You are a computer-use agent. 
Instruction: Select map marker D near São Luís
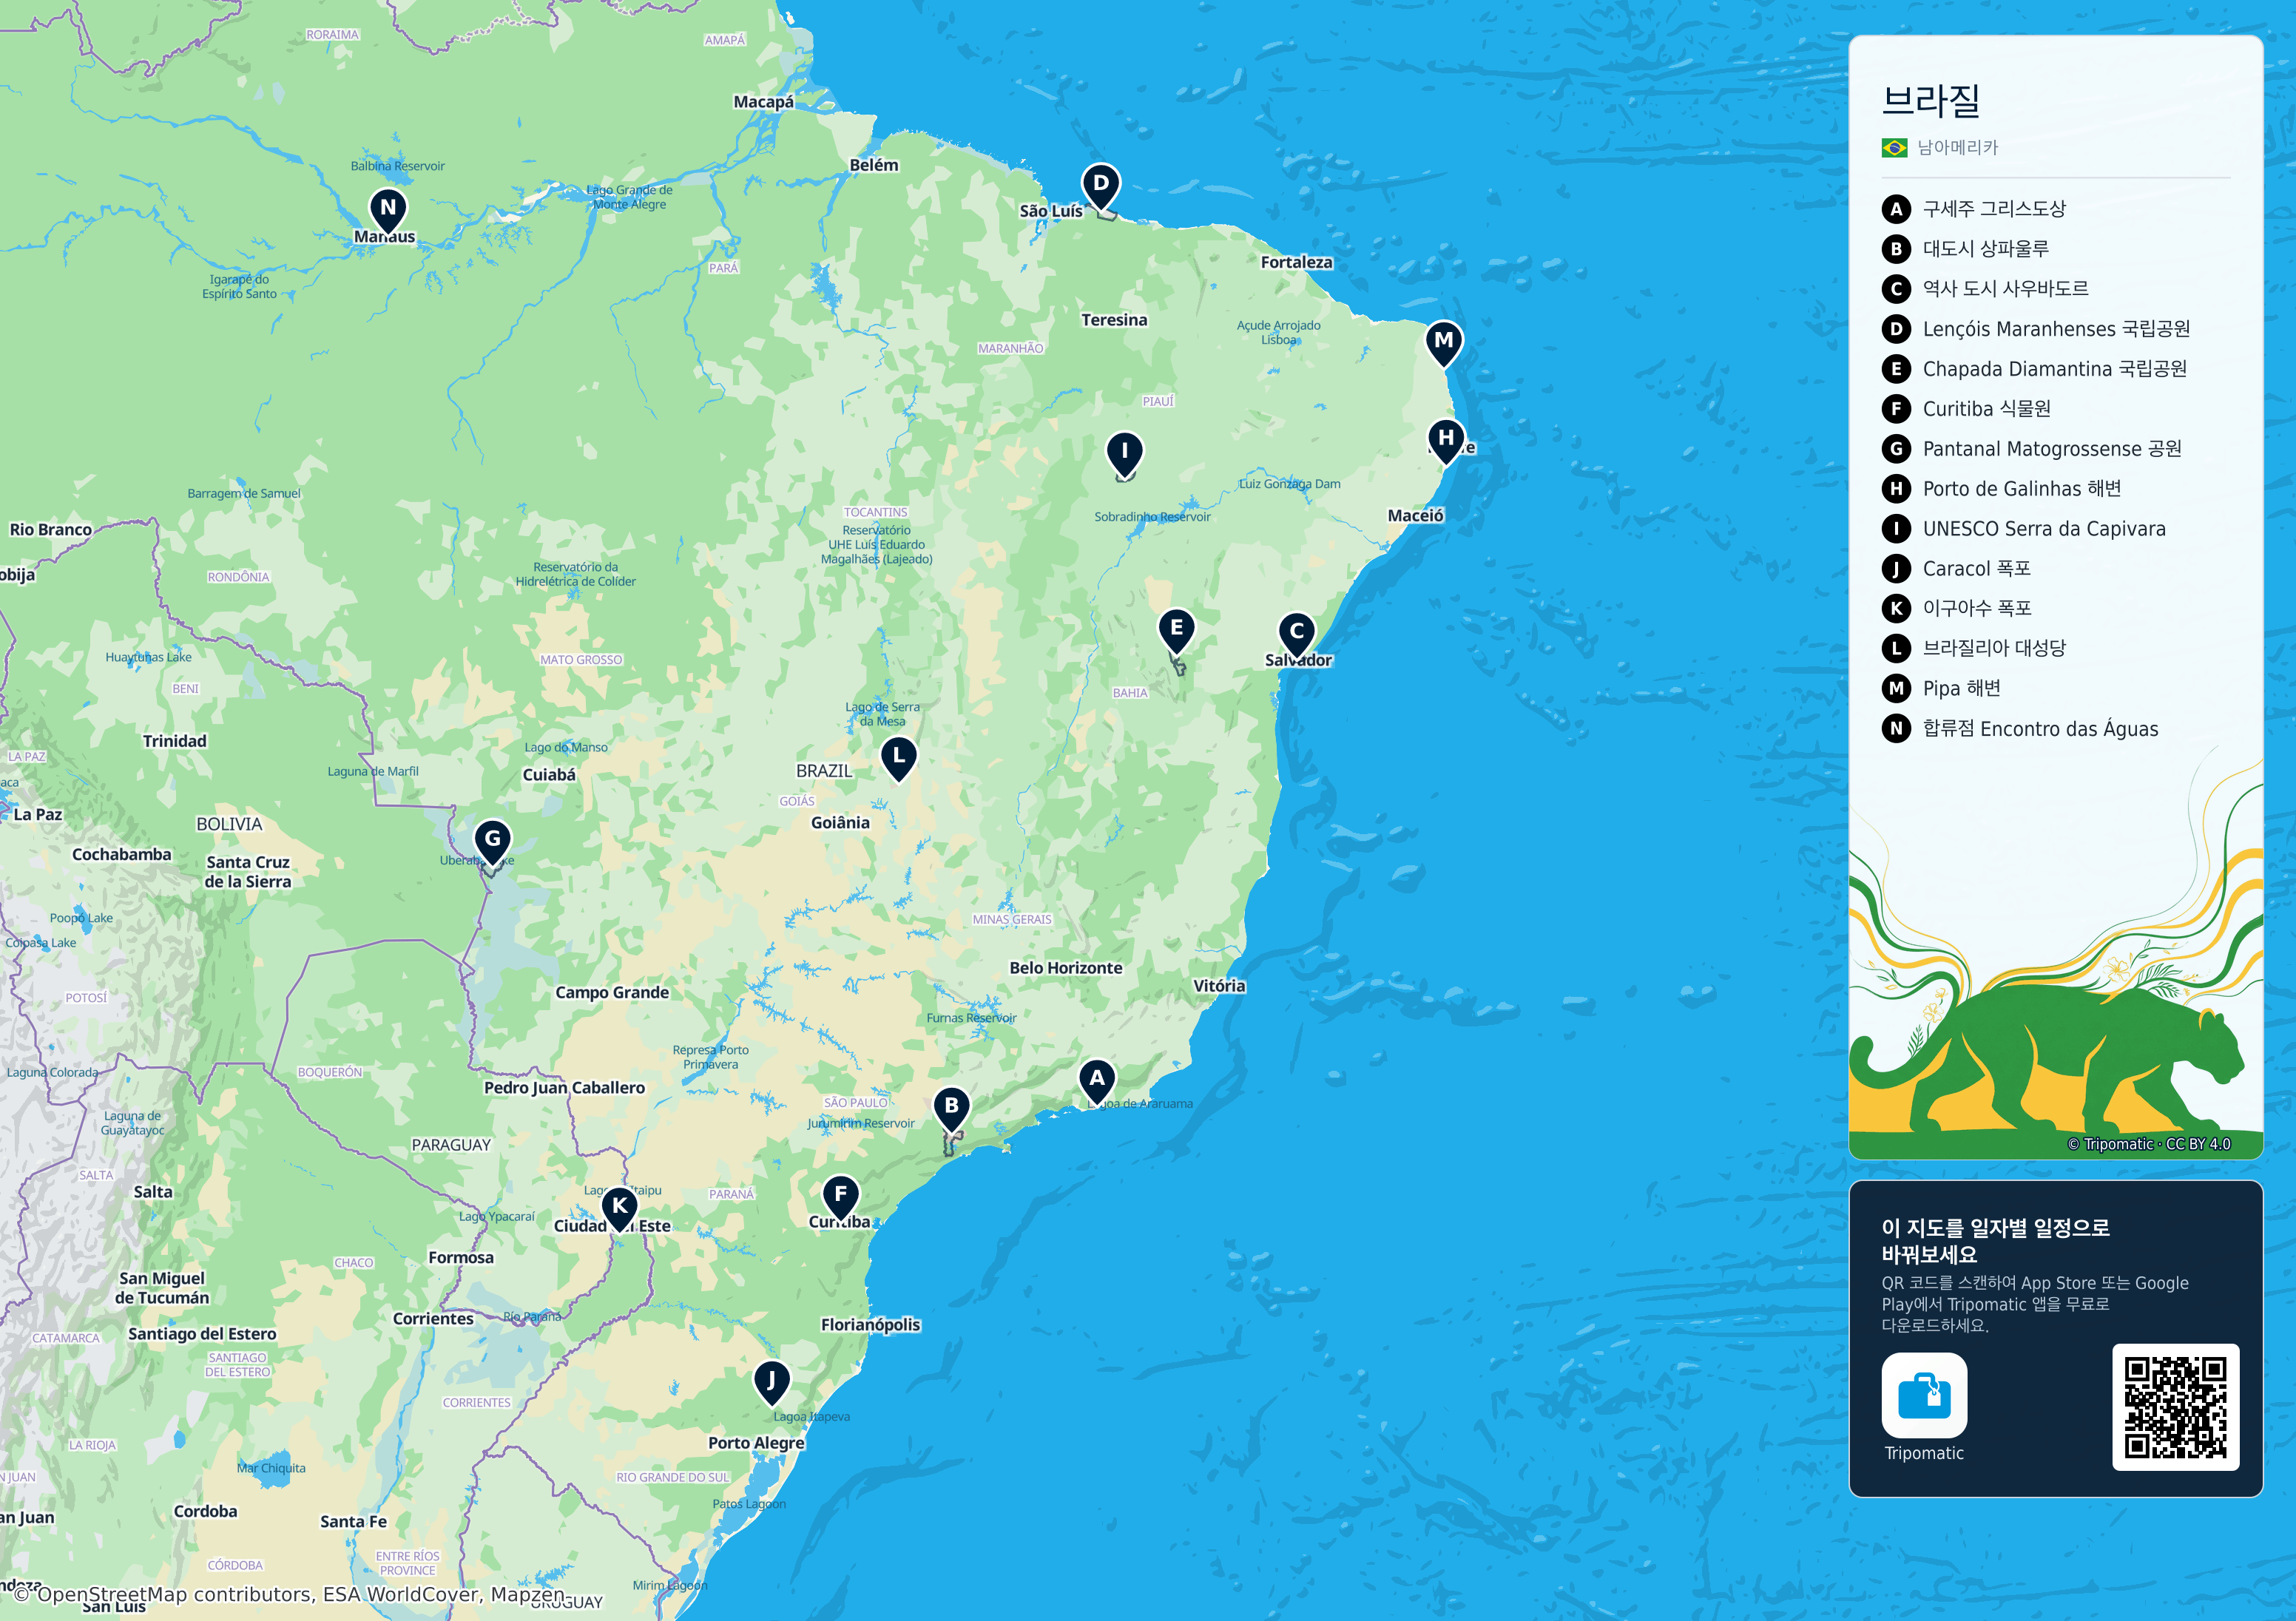point(1101,185)
